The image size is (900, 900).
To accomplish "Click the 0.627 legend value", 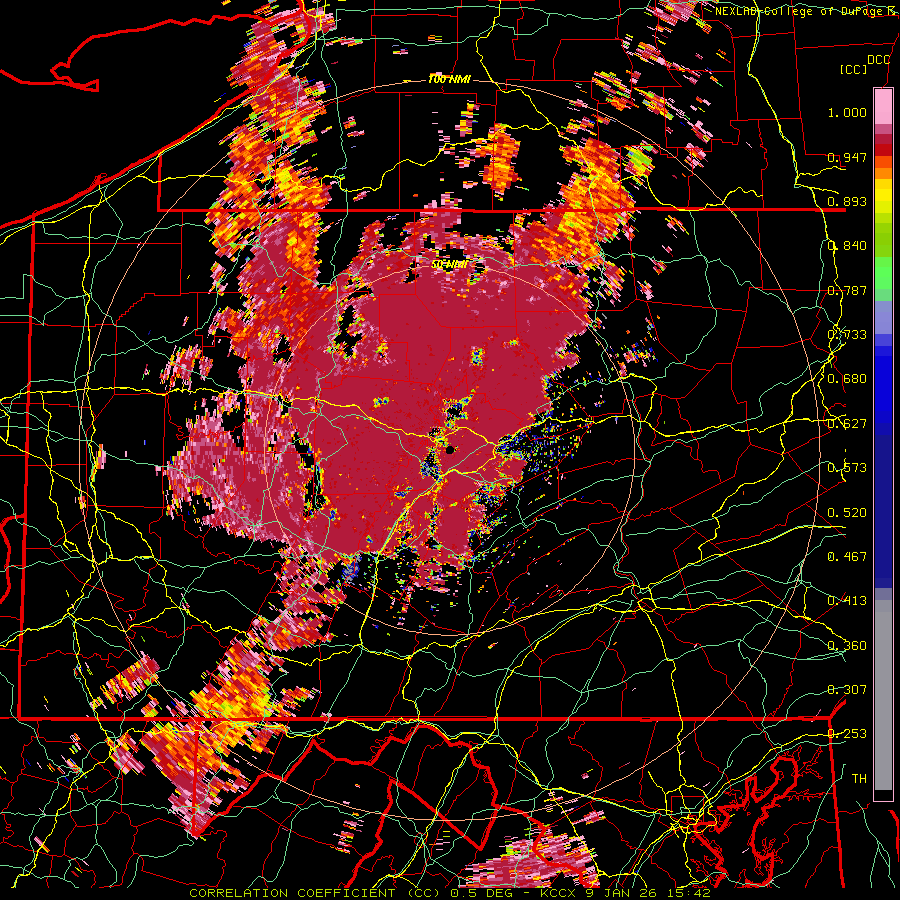I will 847,424.
